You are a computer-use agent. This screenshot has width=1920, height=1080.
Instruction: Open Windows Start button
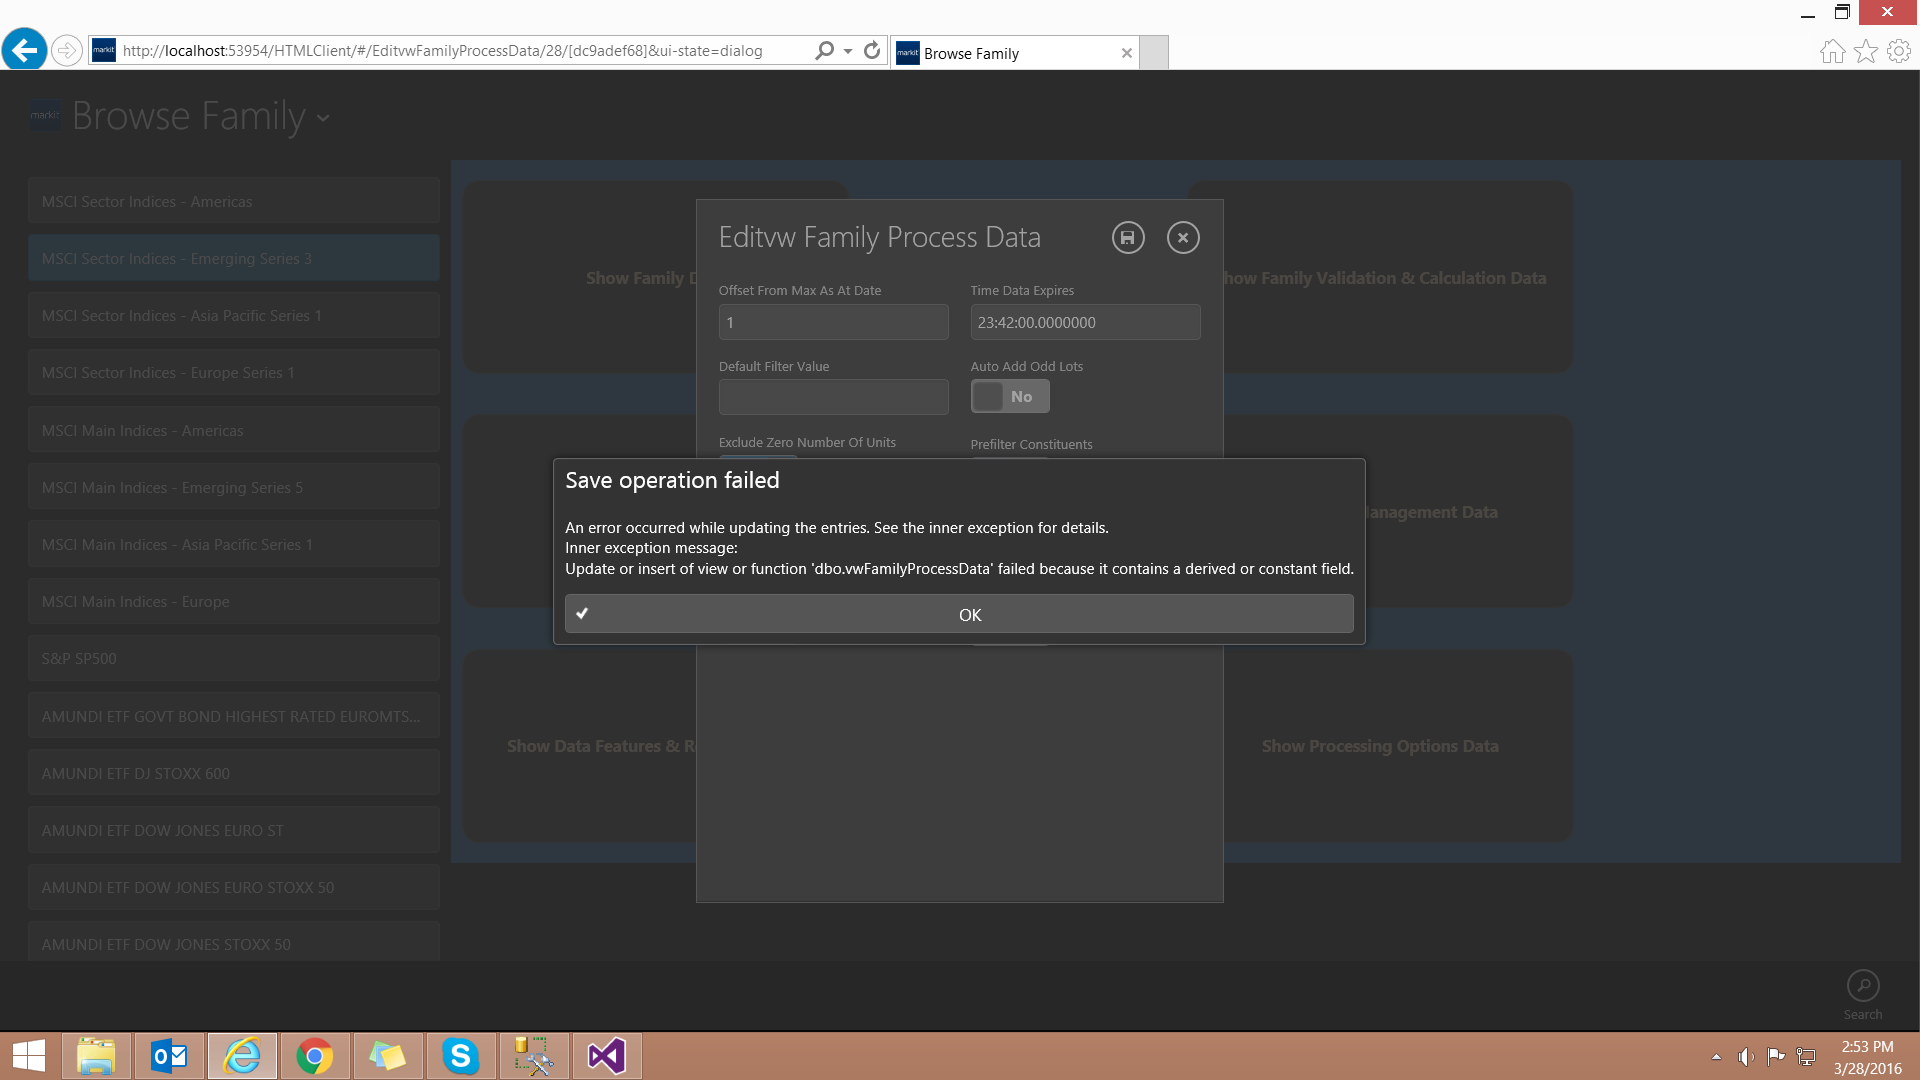(29, 1056)
